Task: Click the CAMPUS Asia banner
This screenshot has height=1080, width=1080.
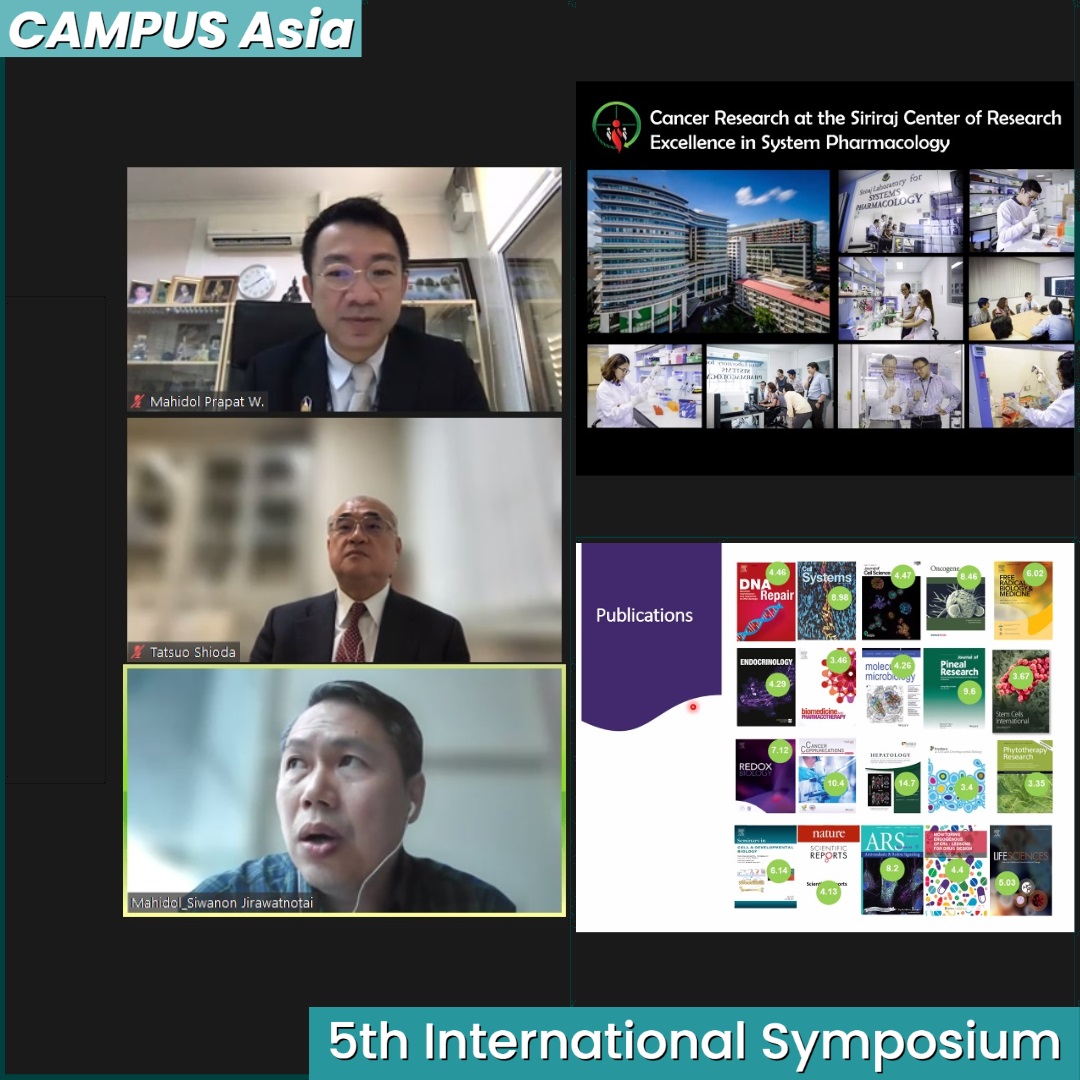Action: pos(181,29)
